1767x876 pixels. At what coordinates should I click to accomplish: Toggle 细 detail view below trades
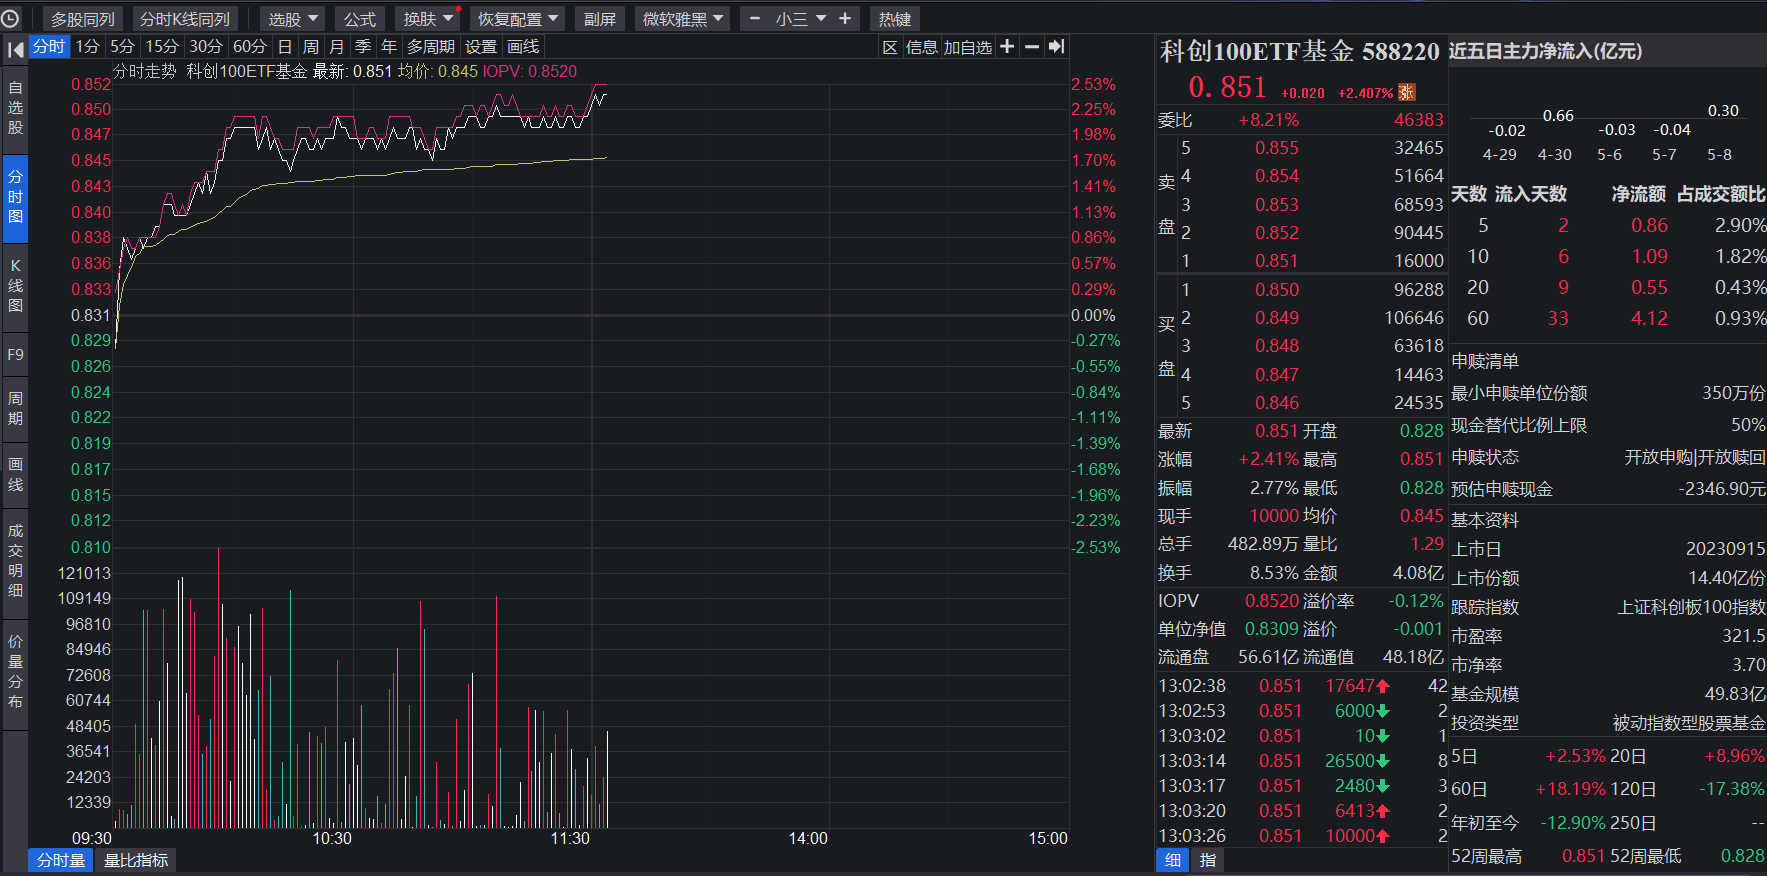click(x=1172, y=860)
